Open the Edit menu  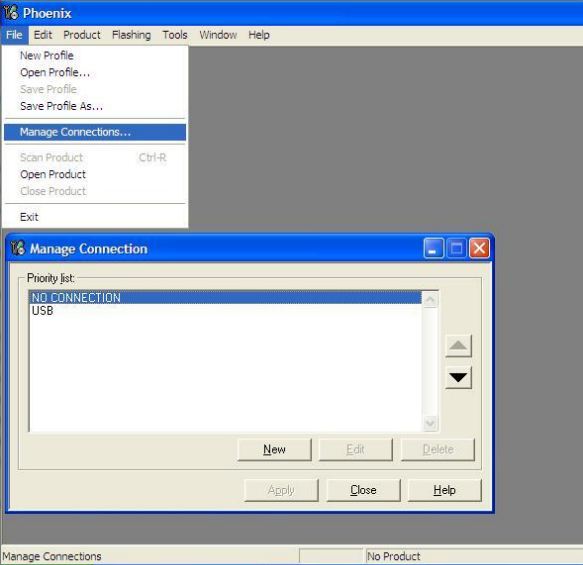(x=43, y=35)
